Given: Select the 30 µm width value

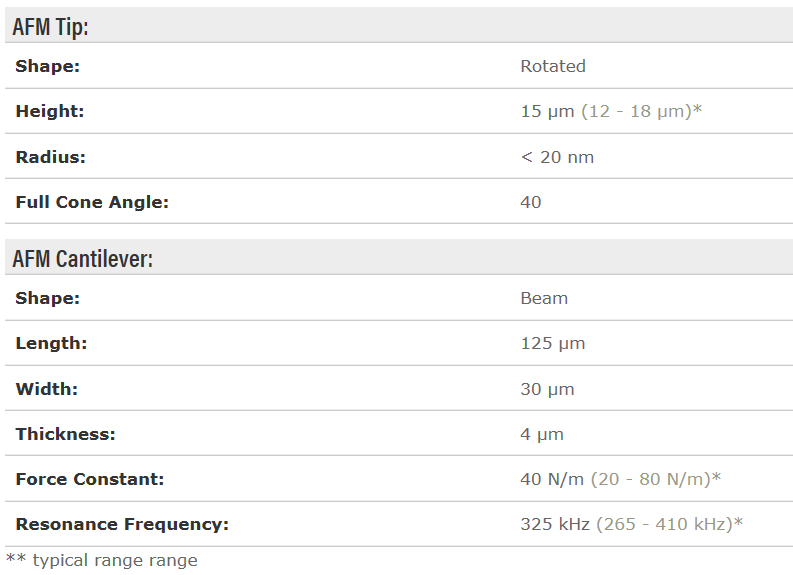Looking at the screenshot, I should tap(547, 389).
